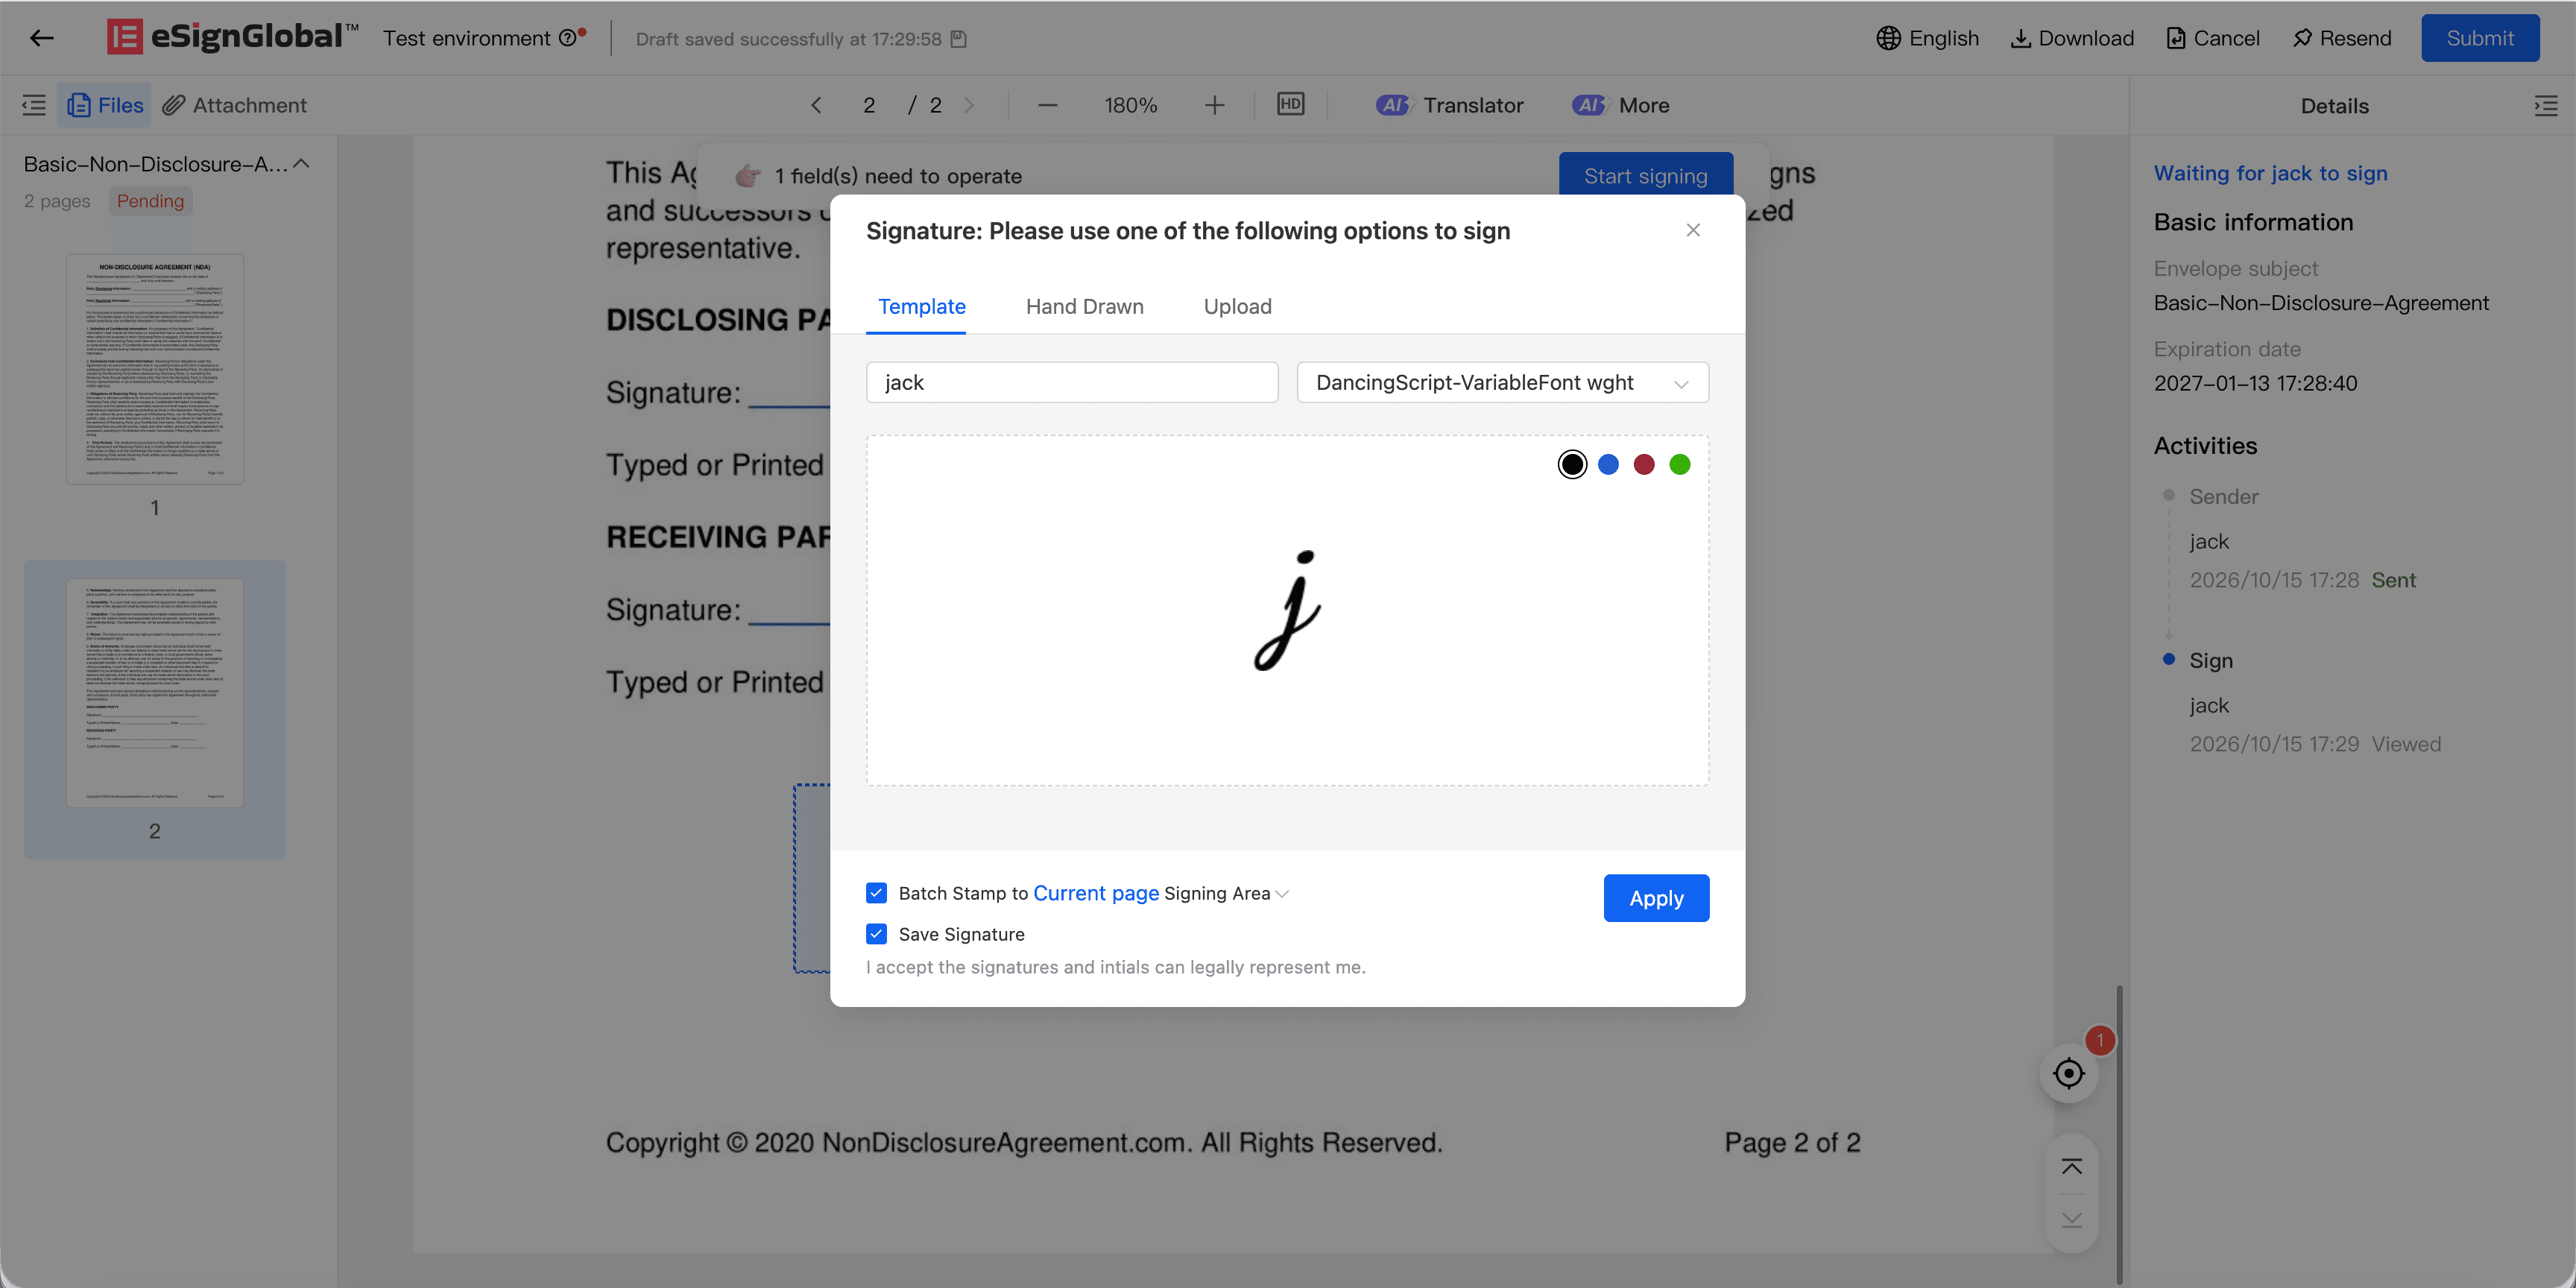Open the AI More menu
Screen dimensions: 2576x1288
coord(1620,105)
